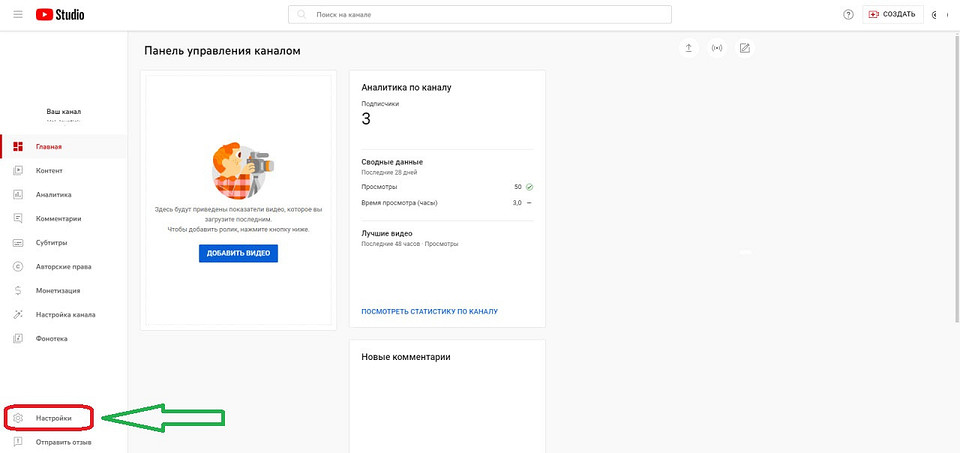
Task: Click the upload video arrow icon
Action: point(688,48)
